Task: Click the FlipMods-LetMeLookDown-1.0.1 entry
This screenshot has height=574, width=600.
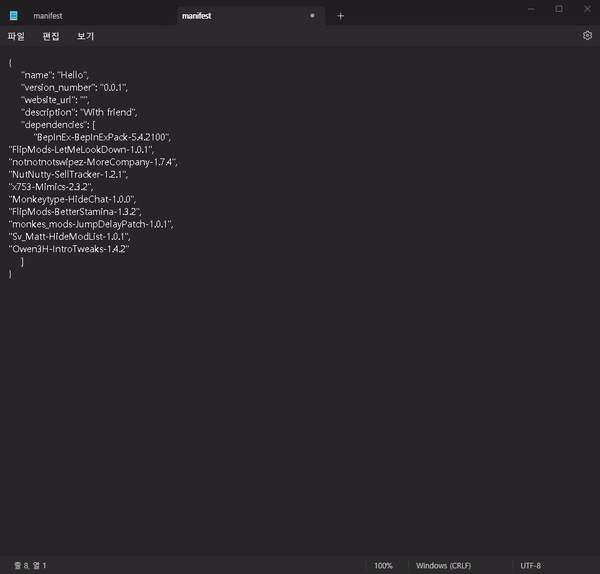Action: click(x=82, y=150)
